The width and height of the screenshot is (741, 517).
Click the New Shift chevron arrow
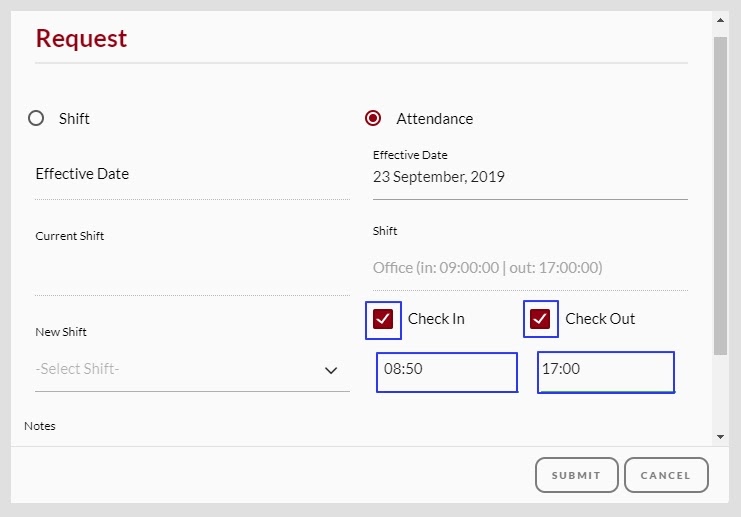[331, 370]
